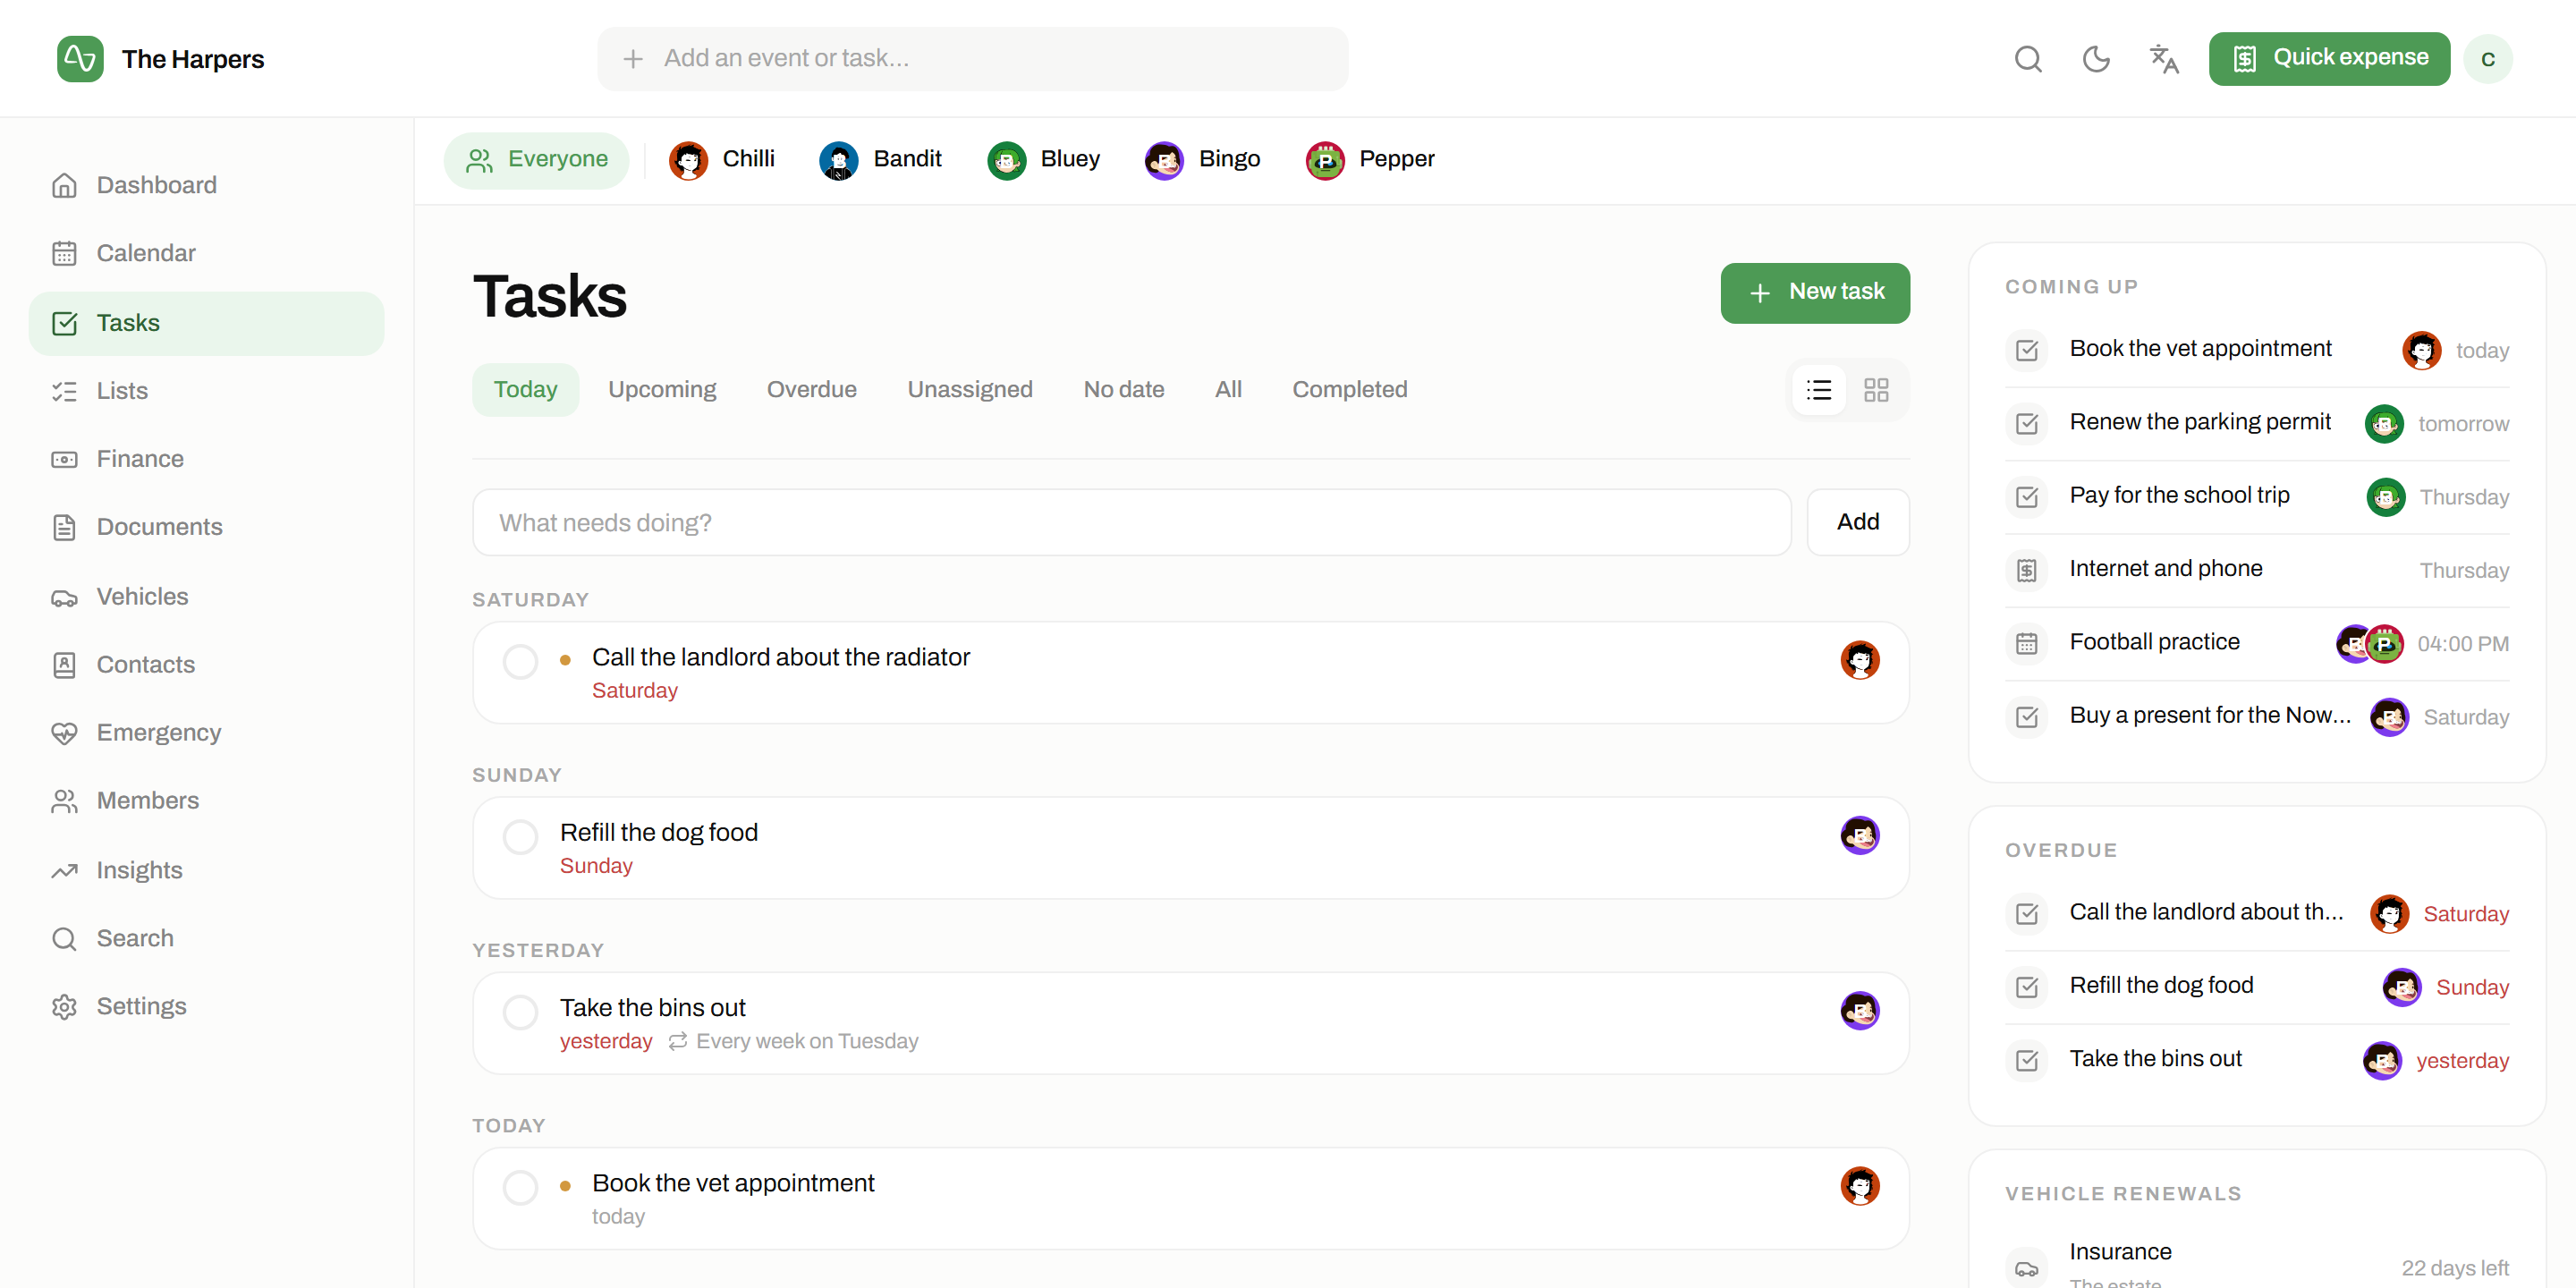
Task: Open Contacts in the sidebar
Action: tap(206, 665)
